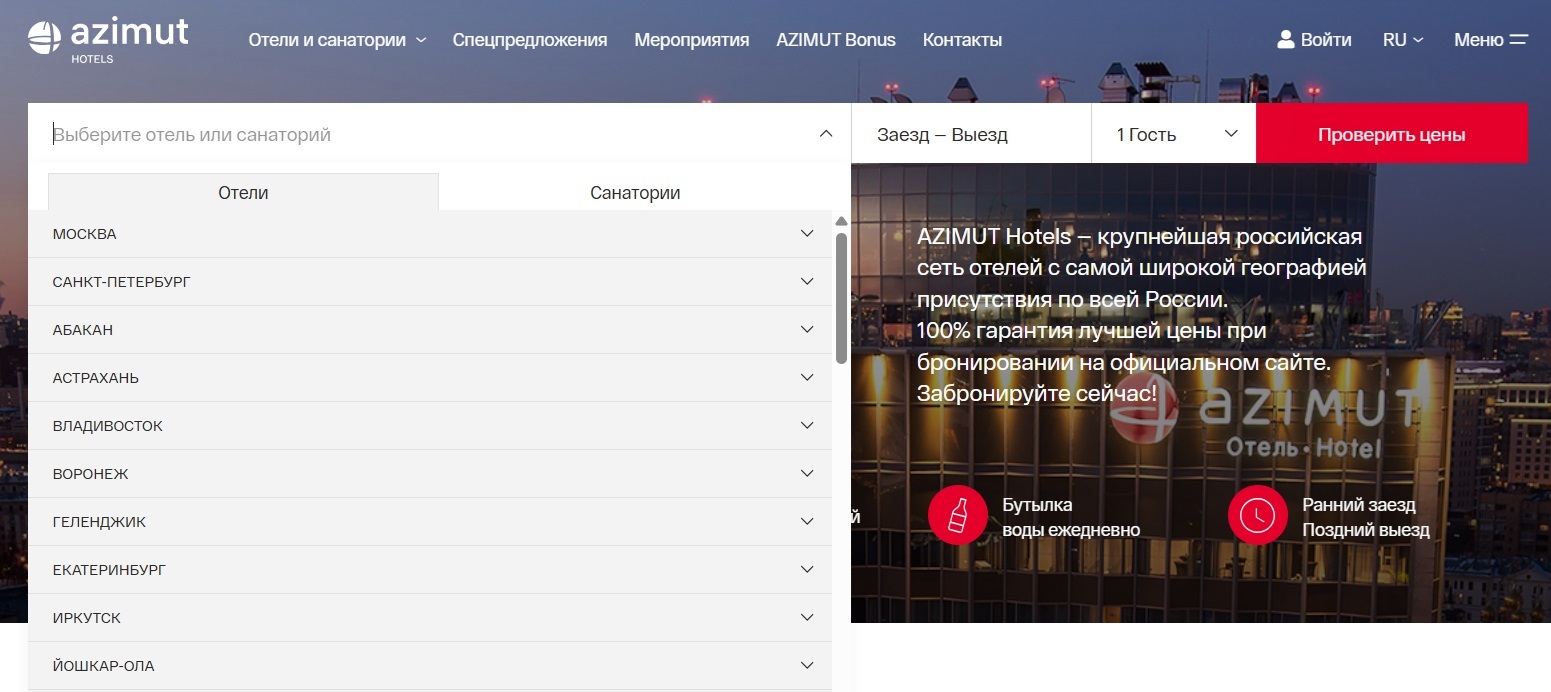The width and height of the screenshot is (1551, 692).
Task: Expand the ЙОШКАР-ОЛА city row
Action: pyautogui.click(x=430, y=666)
